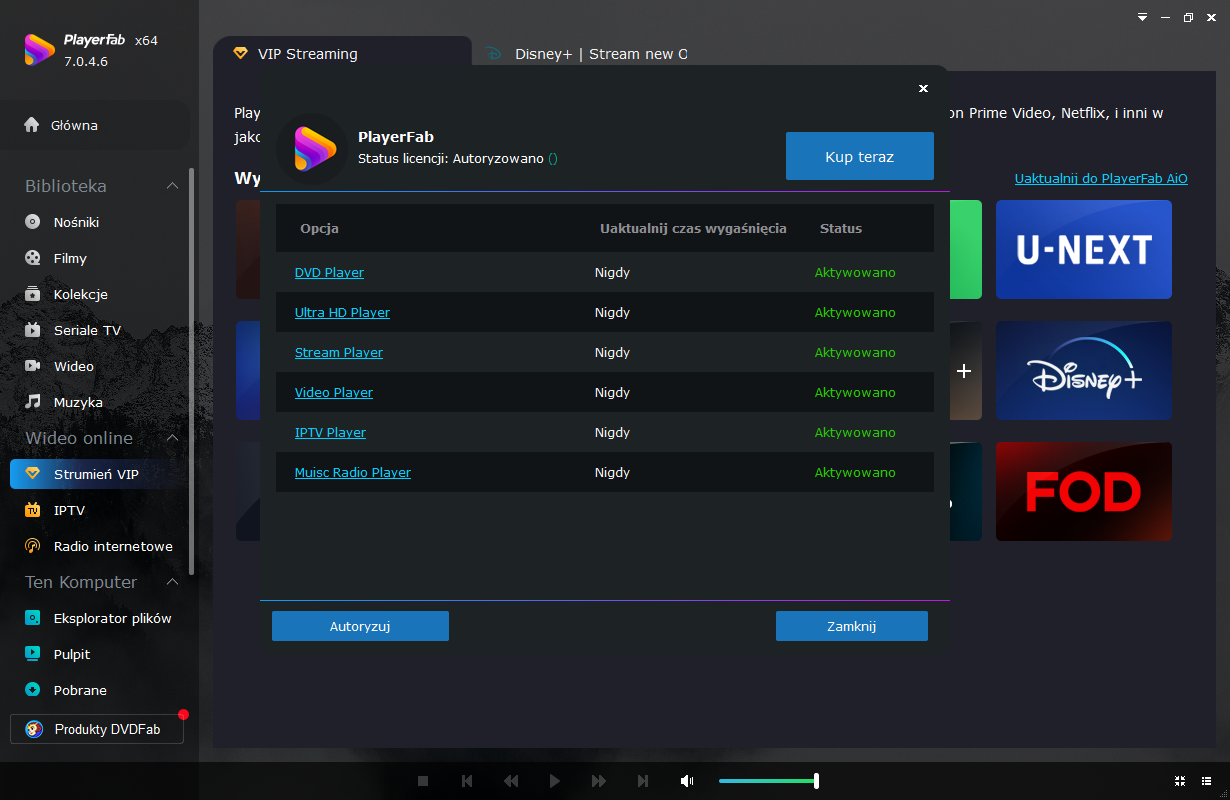1230x800 pixels.
Task: Open U-NEXT streaming tile
Action: 1083,249
